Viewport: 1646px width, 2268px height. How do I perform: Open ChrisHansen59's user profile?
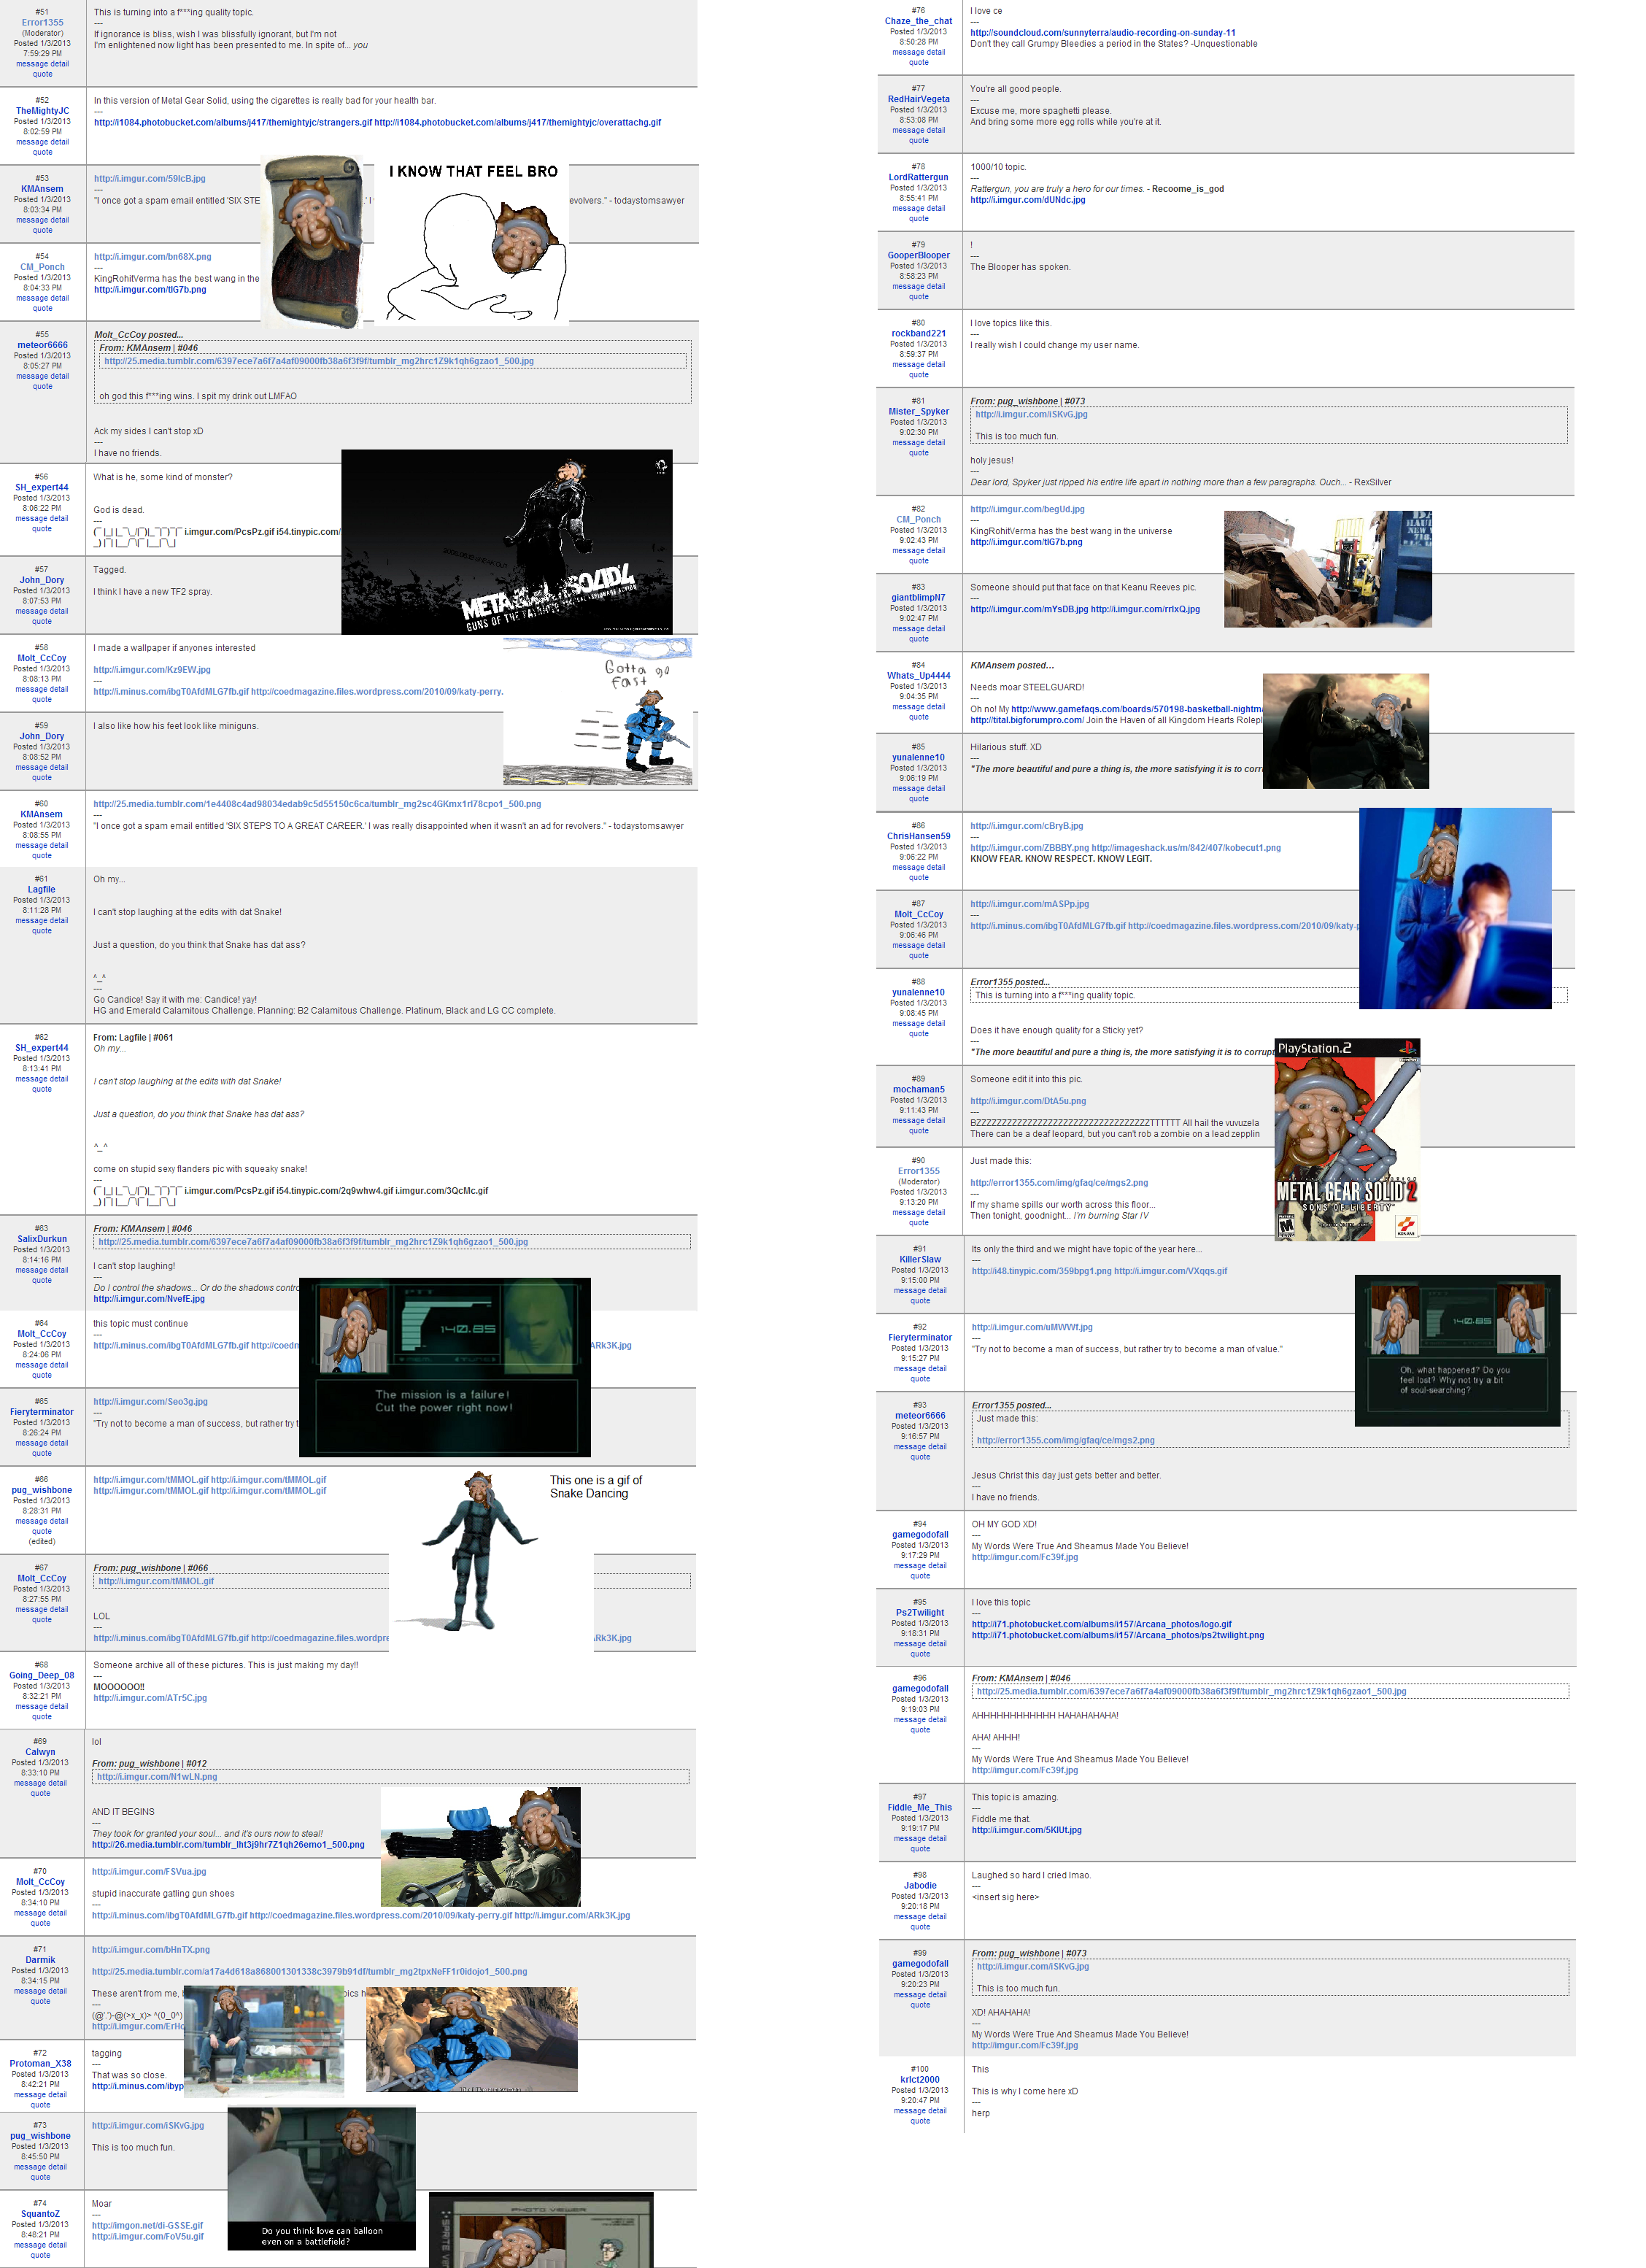(x=918, y=836)
